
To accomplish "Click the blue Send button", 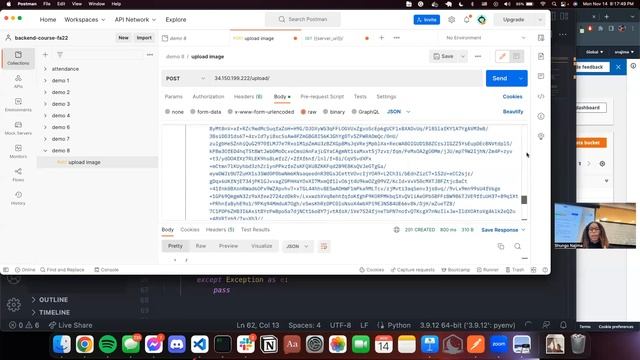I will pos(500,78).
